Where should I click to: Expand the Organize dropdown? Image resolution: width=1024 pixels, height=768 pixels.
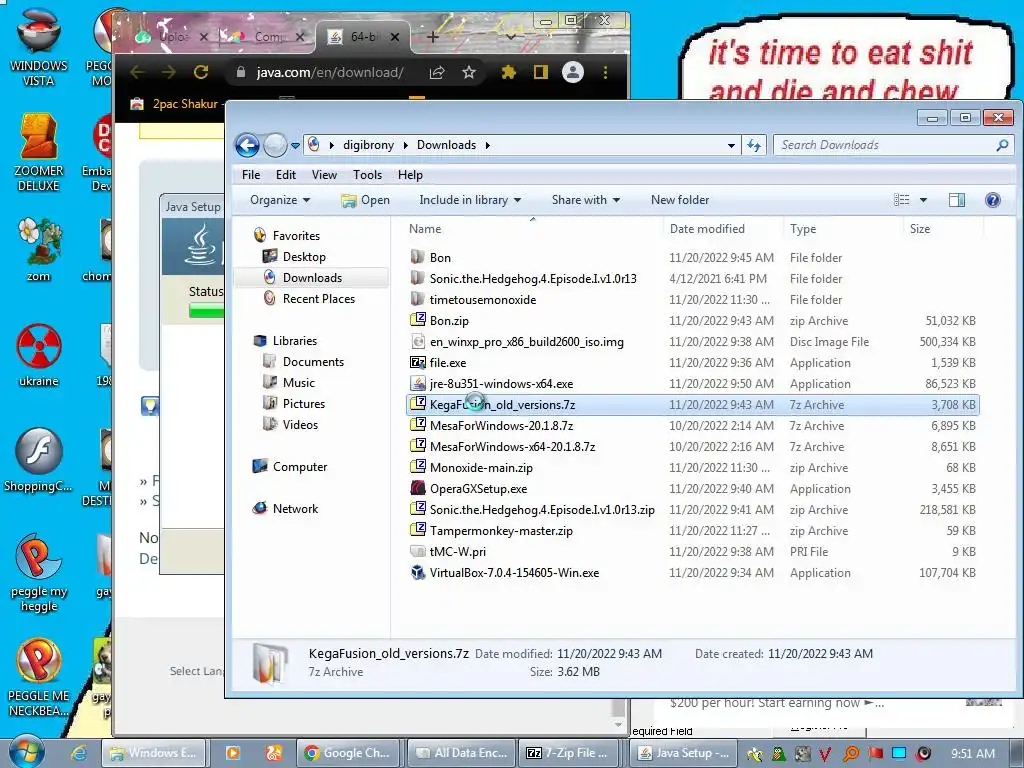click(280, 200)
